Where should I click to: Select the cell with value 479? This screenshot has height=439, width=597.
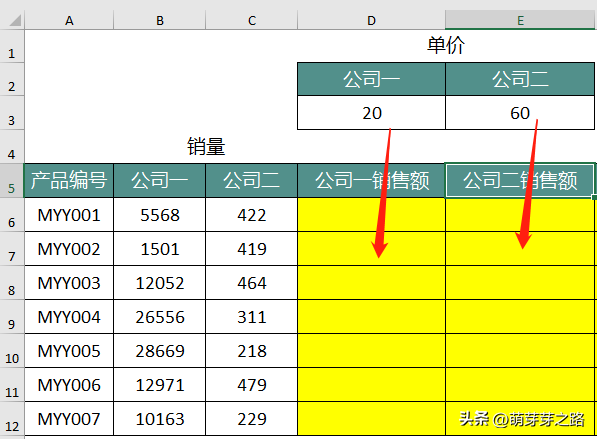(252, 385)
